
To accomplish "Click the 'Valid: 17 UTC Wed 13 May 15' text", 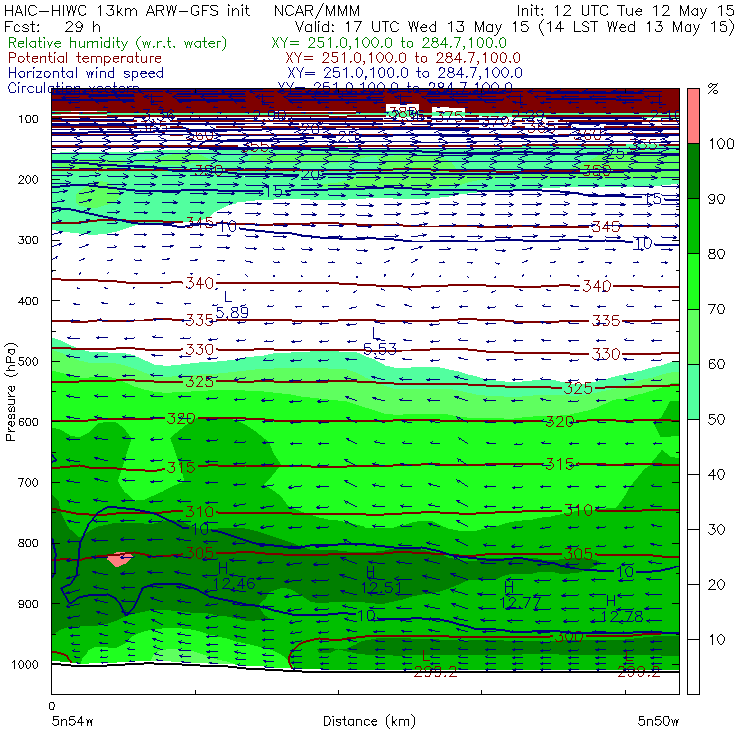I will tap(412, 26).
